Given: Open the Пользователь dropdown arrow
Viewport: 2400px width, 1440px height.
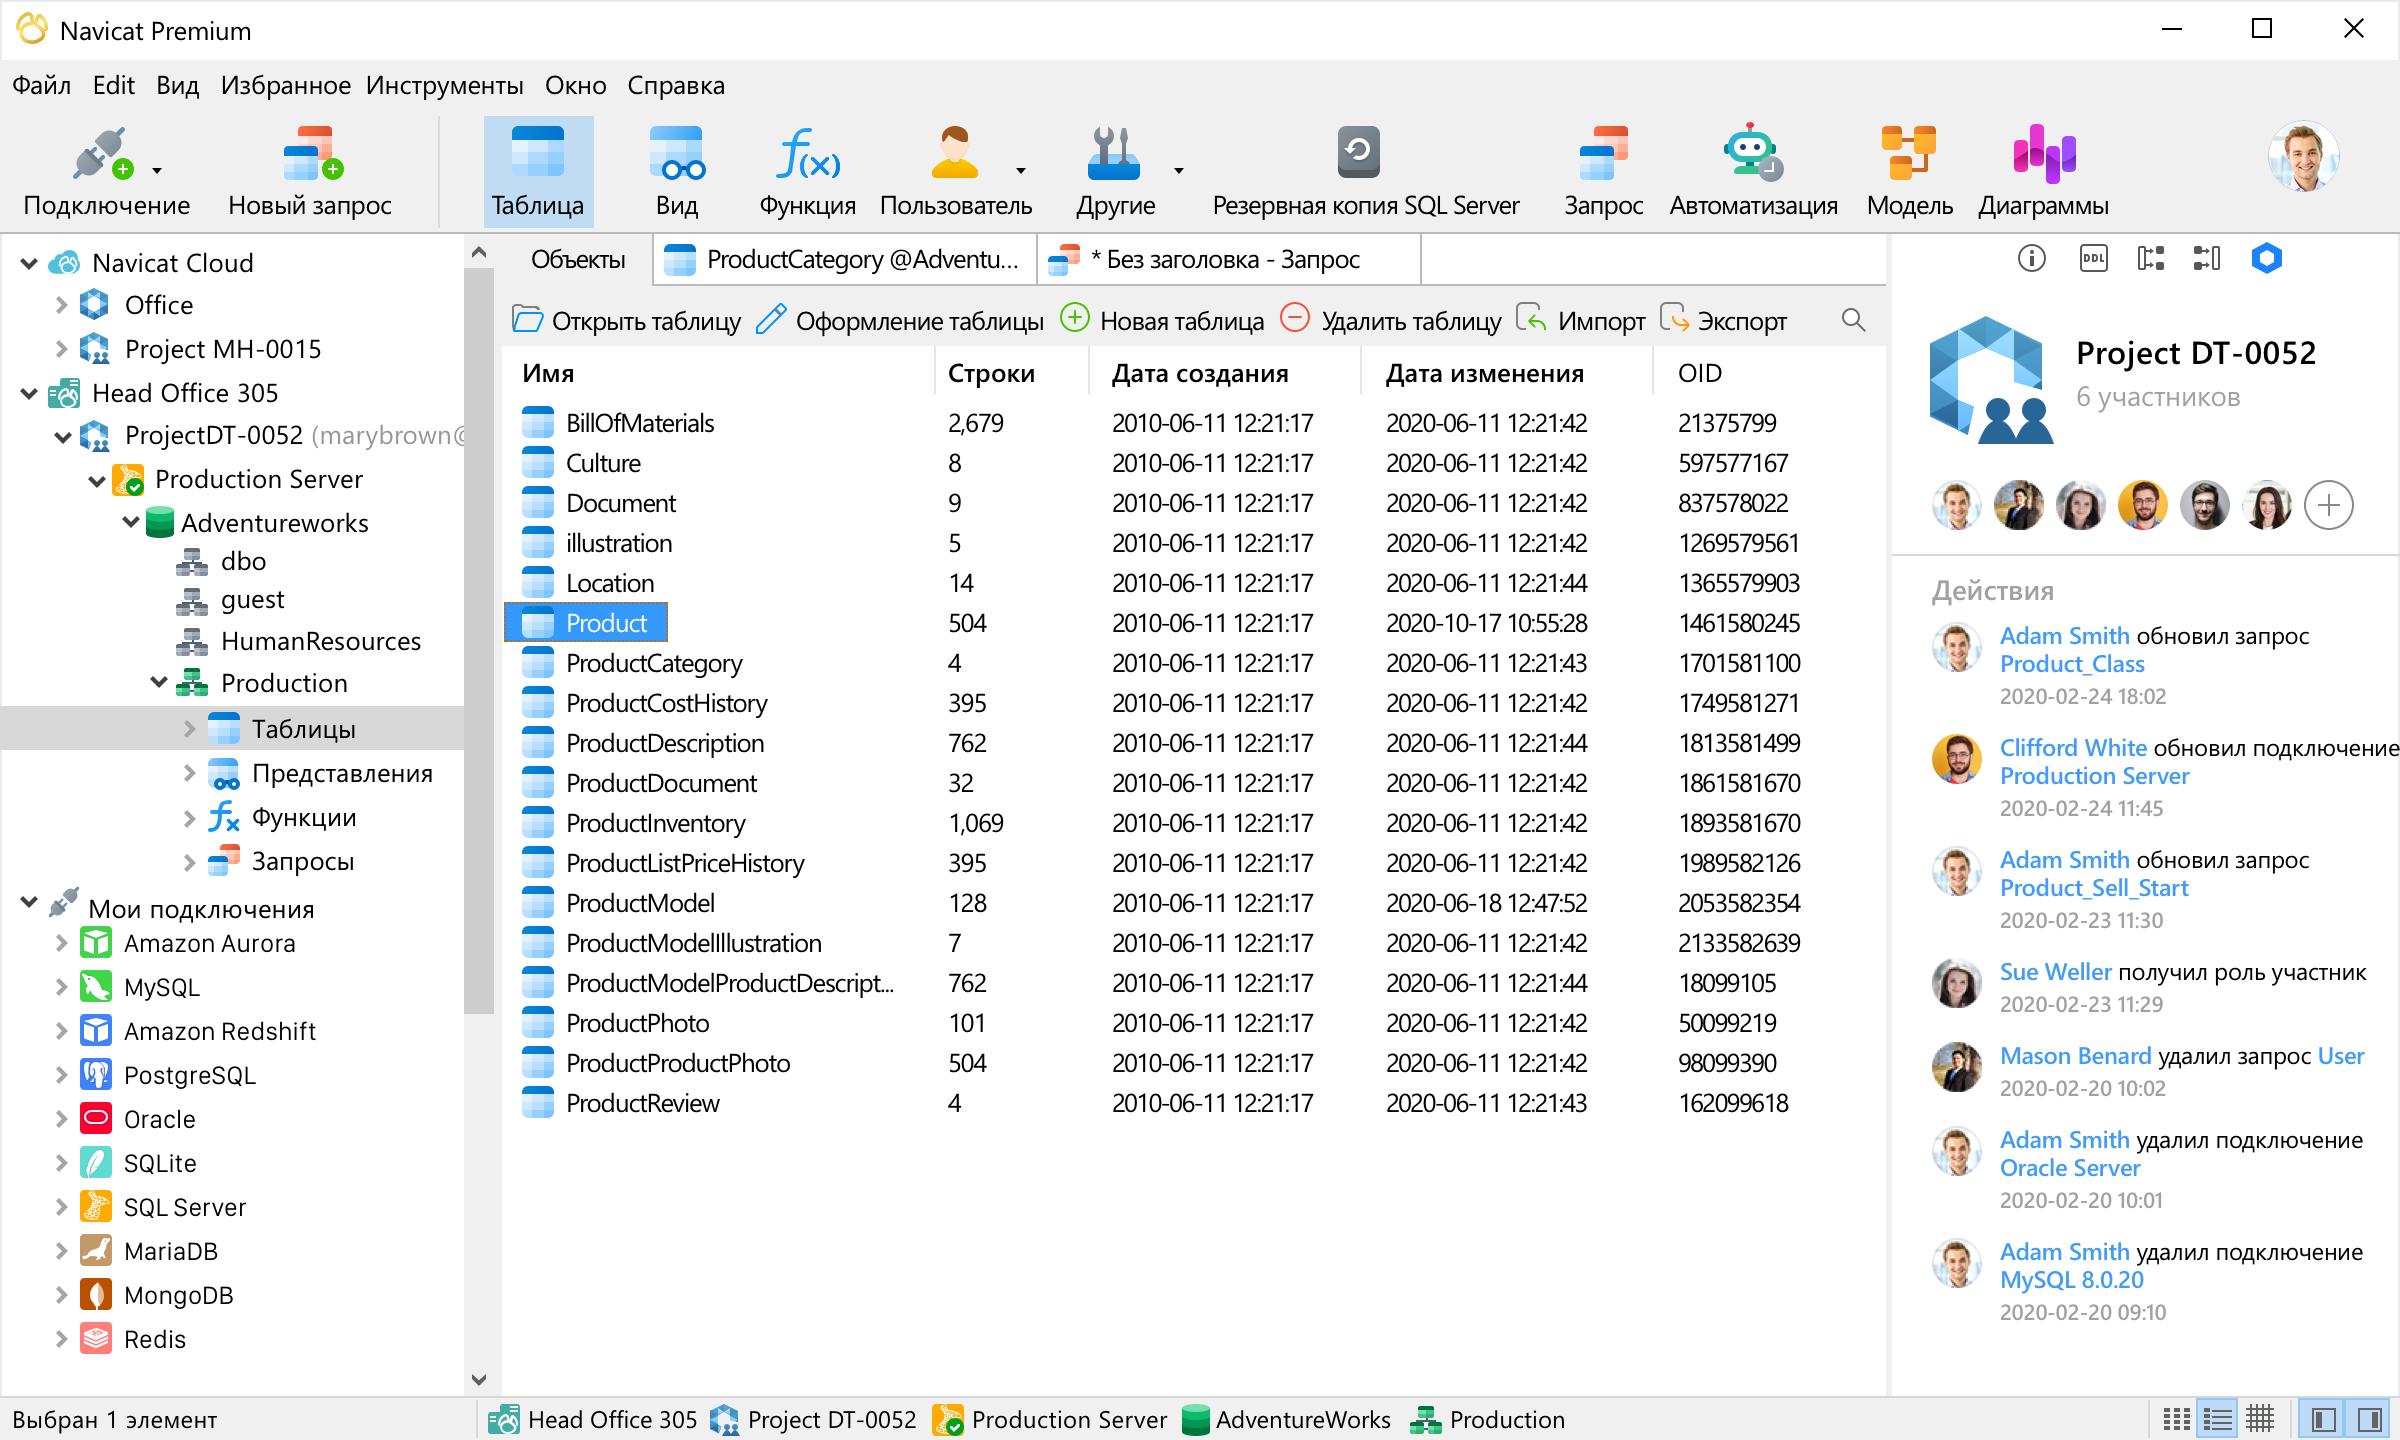Looking at the screenshot, I should [x=1021, y=171].
